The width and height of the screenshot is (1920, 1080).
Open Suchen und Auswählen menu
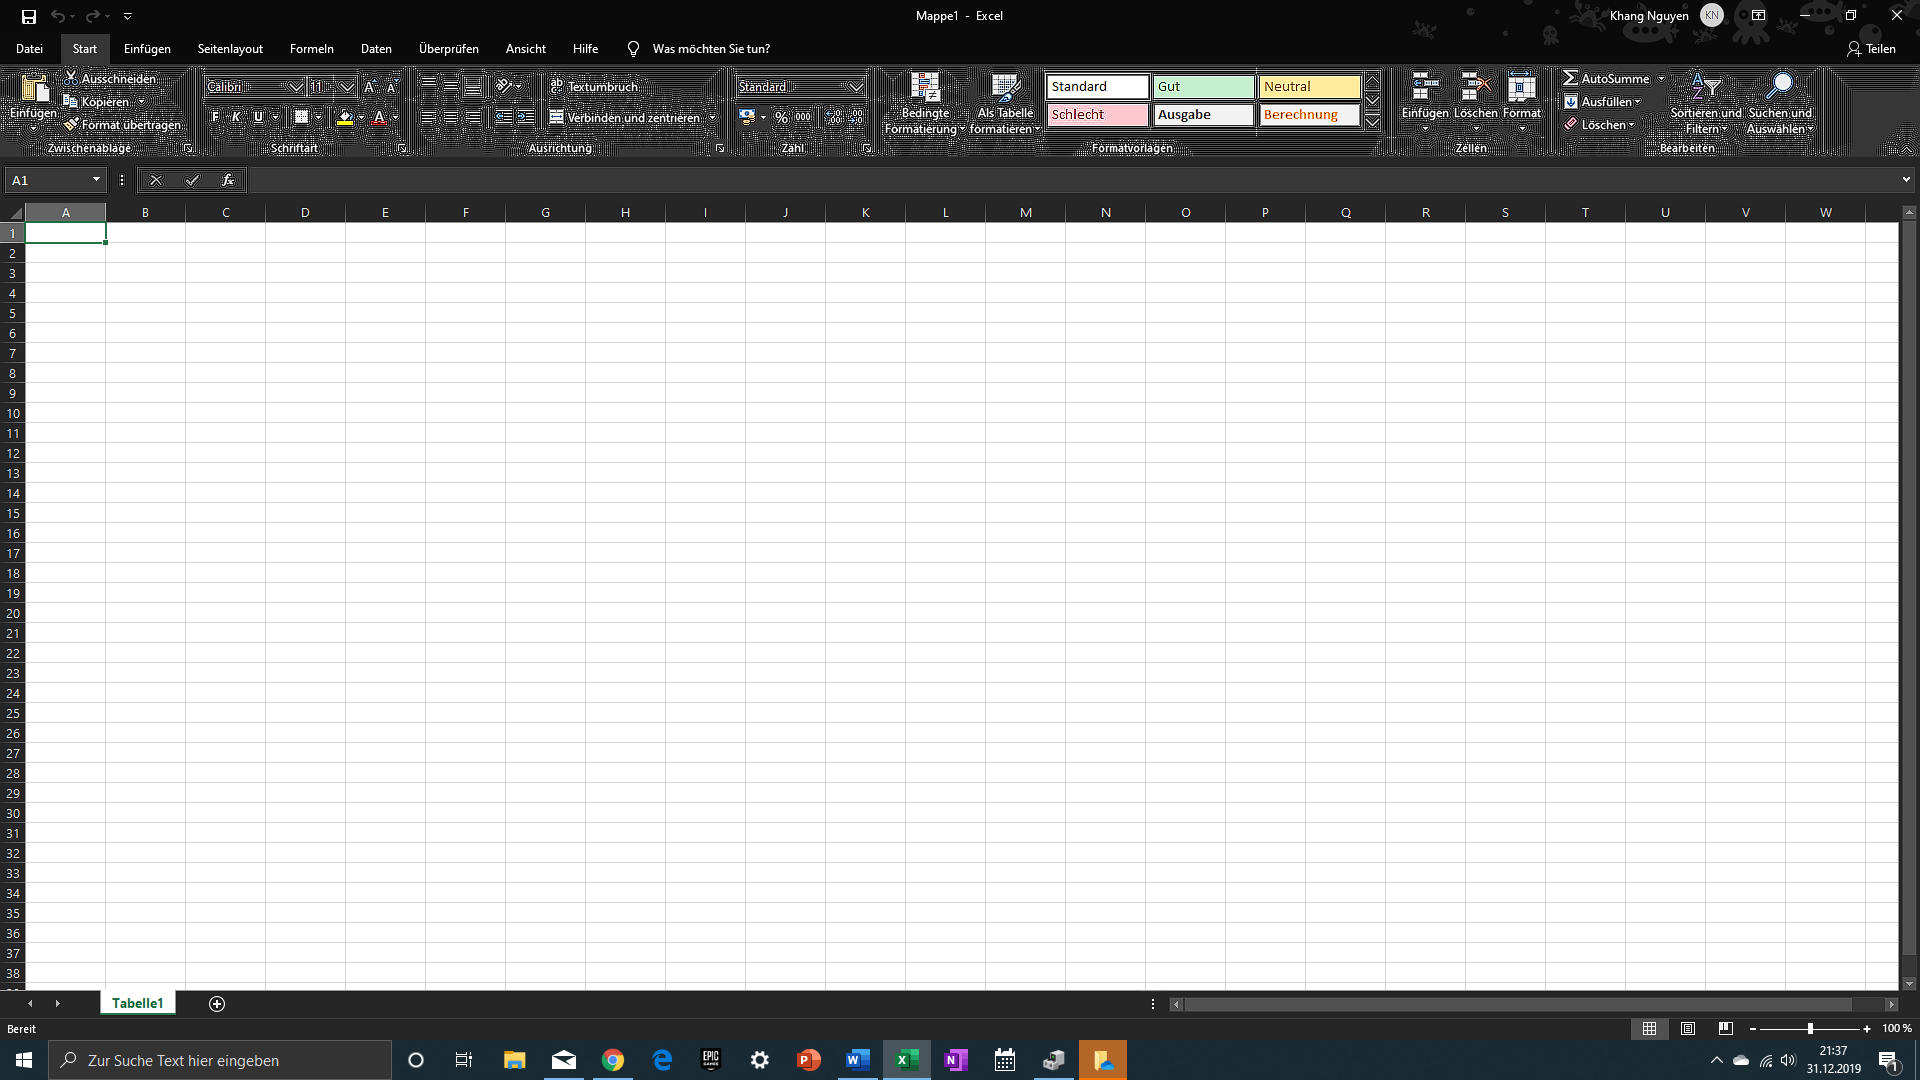click(x=1780, y=103)
